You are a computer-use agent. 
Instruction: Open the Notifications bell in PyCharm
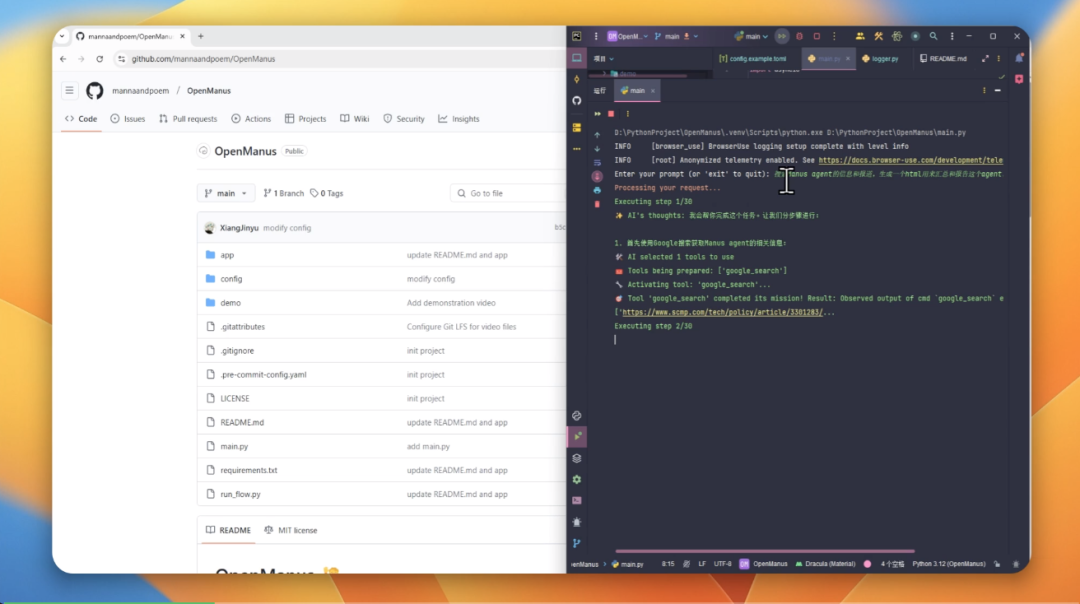[1019, 59]
